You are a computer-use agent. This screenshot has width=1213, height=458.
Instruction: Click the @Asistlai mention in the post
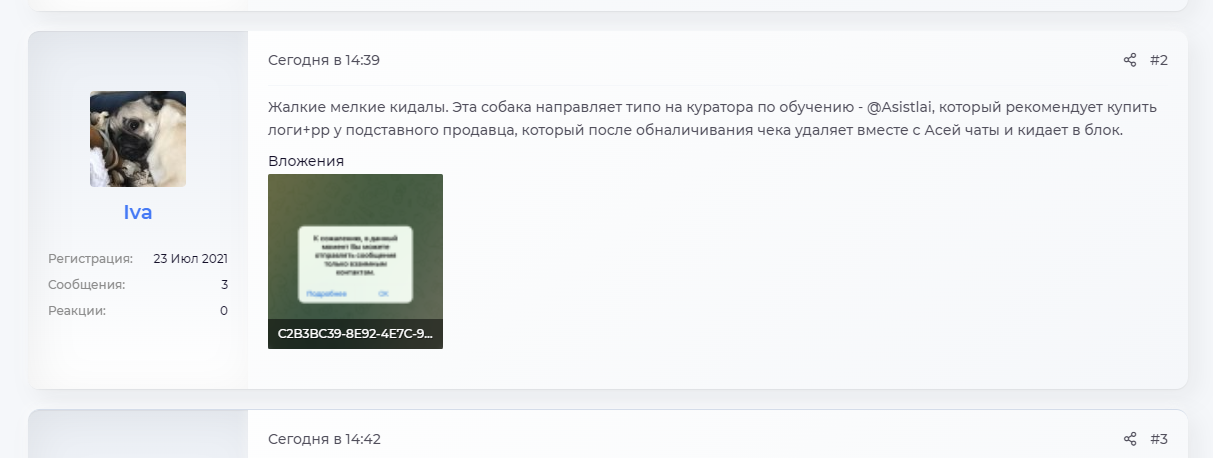900,107
